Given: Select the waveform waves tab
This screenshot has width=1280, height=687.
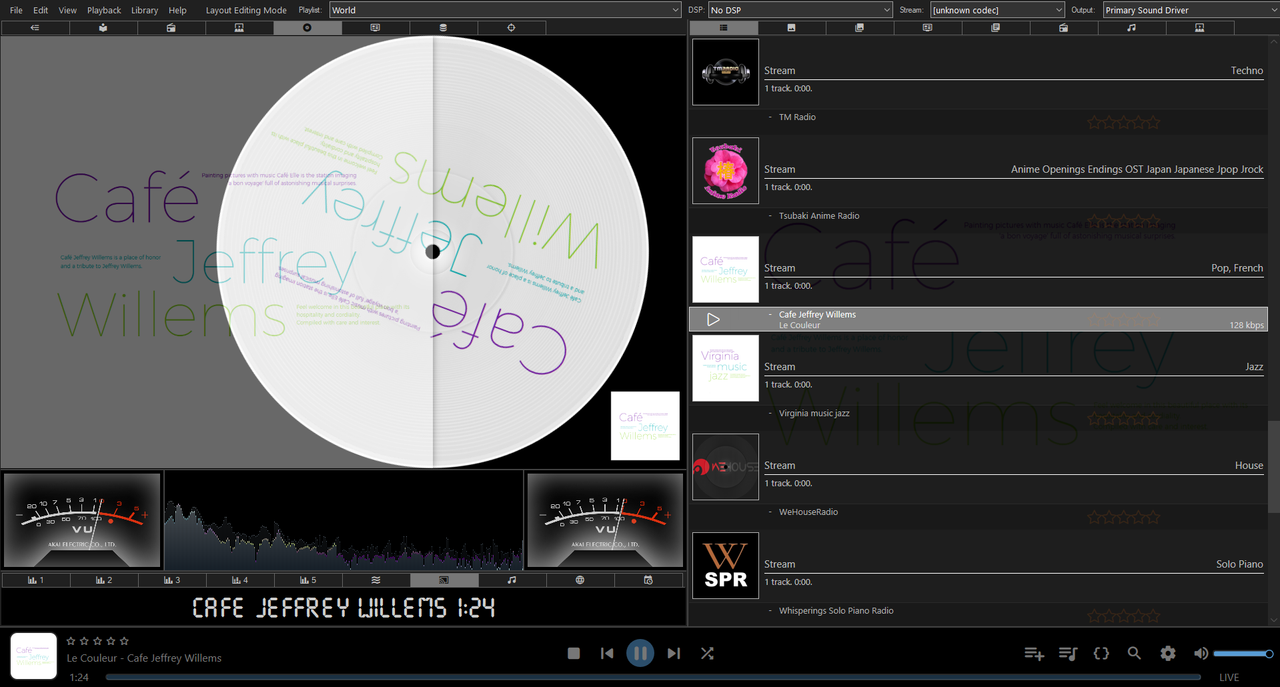Looking at the screenshot, I should point(375,580).
